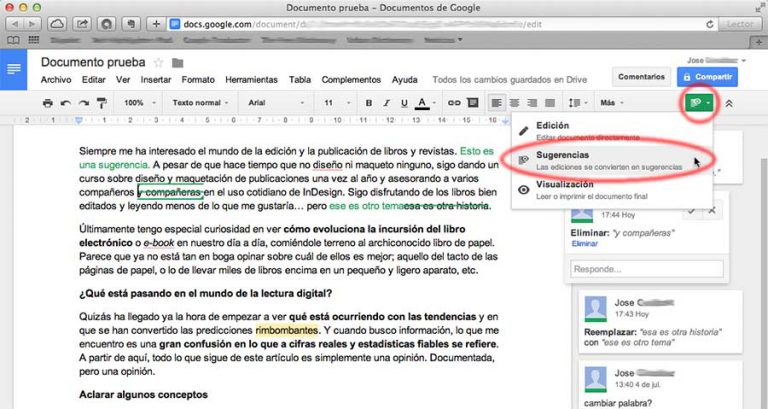Viewport: 768px width, 409px height.
Task: Open the green suggestions mode dropdown
Action: click(x=699, y=103)
